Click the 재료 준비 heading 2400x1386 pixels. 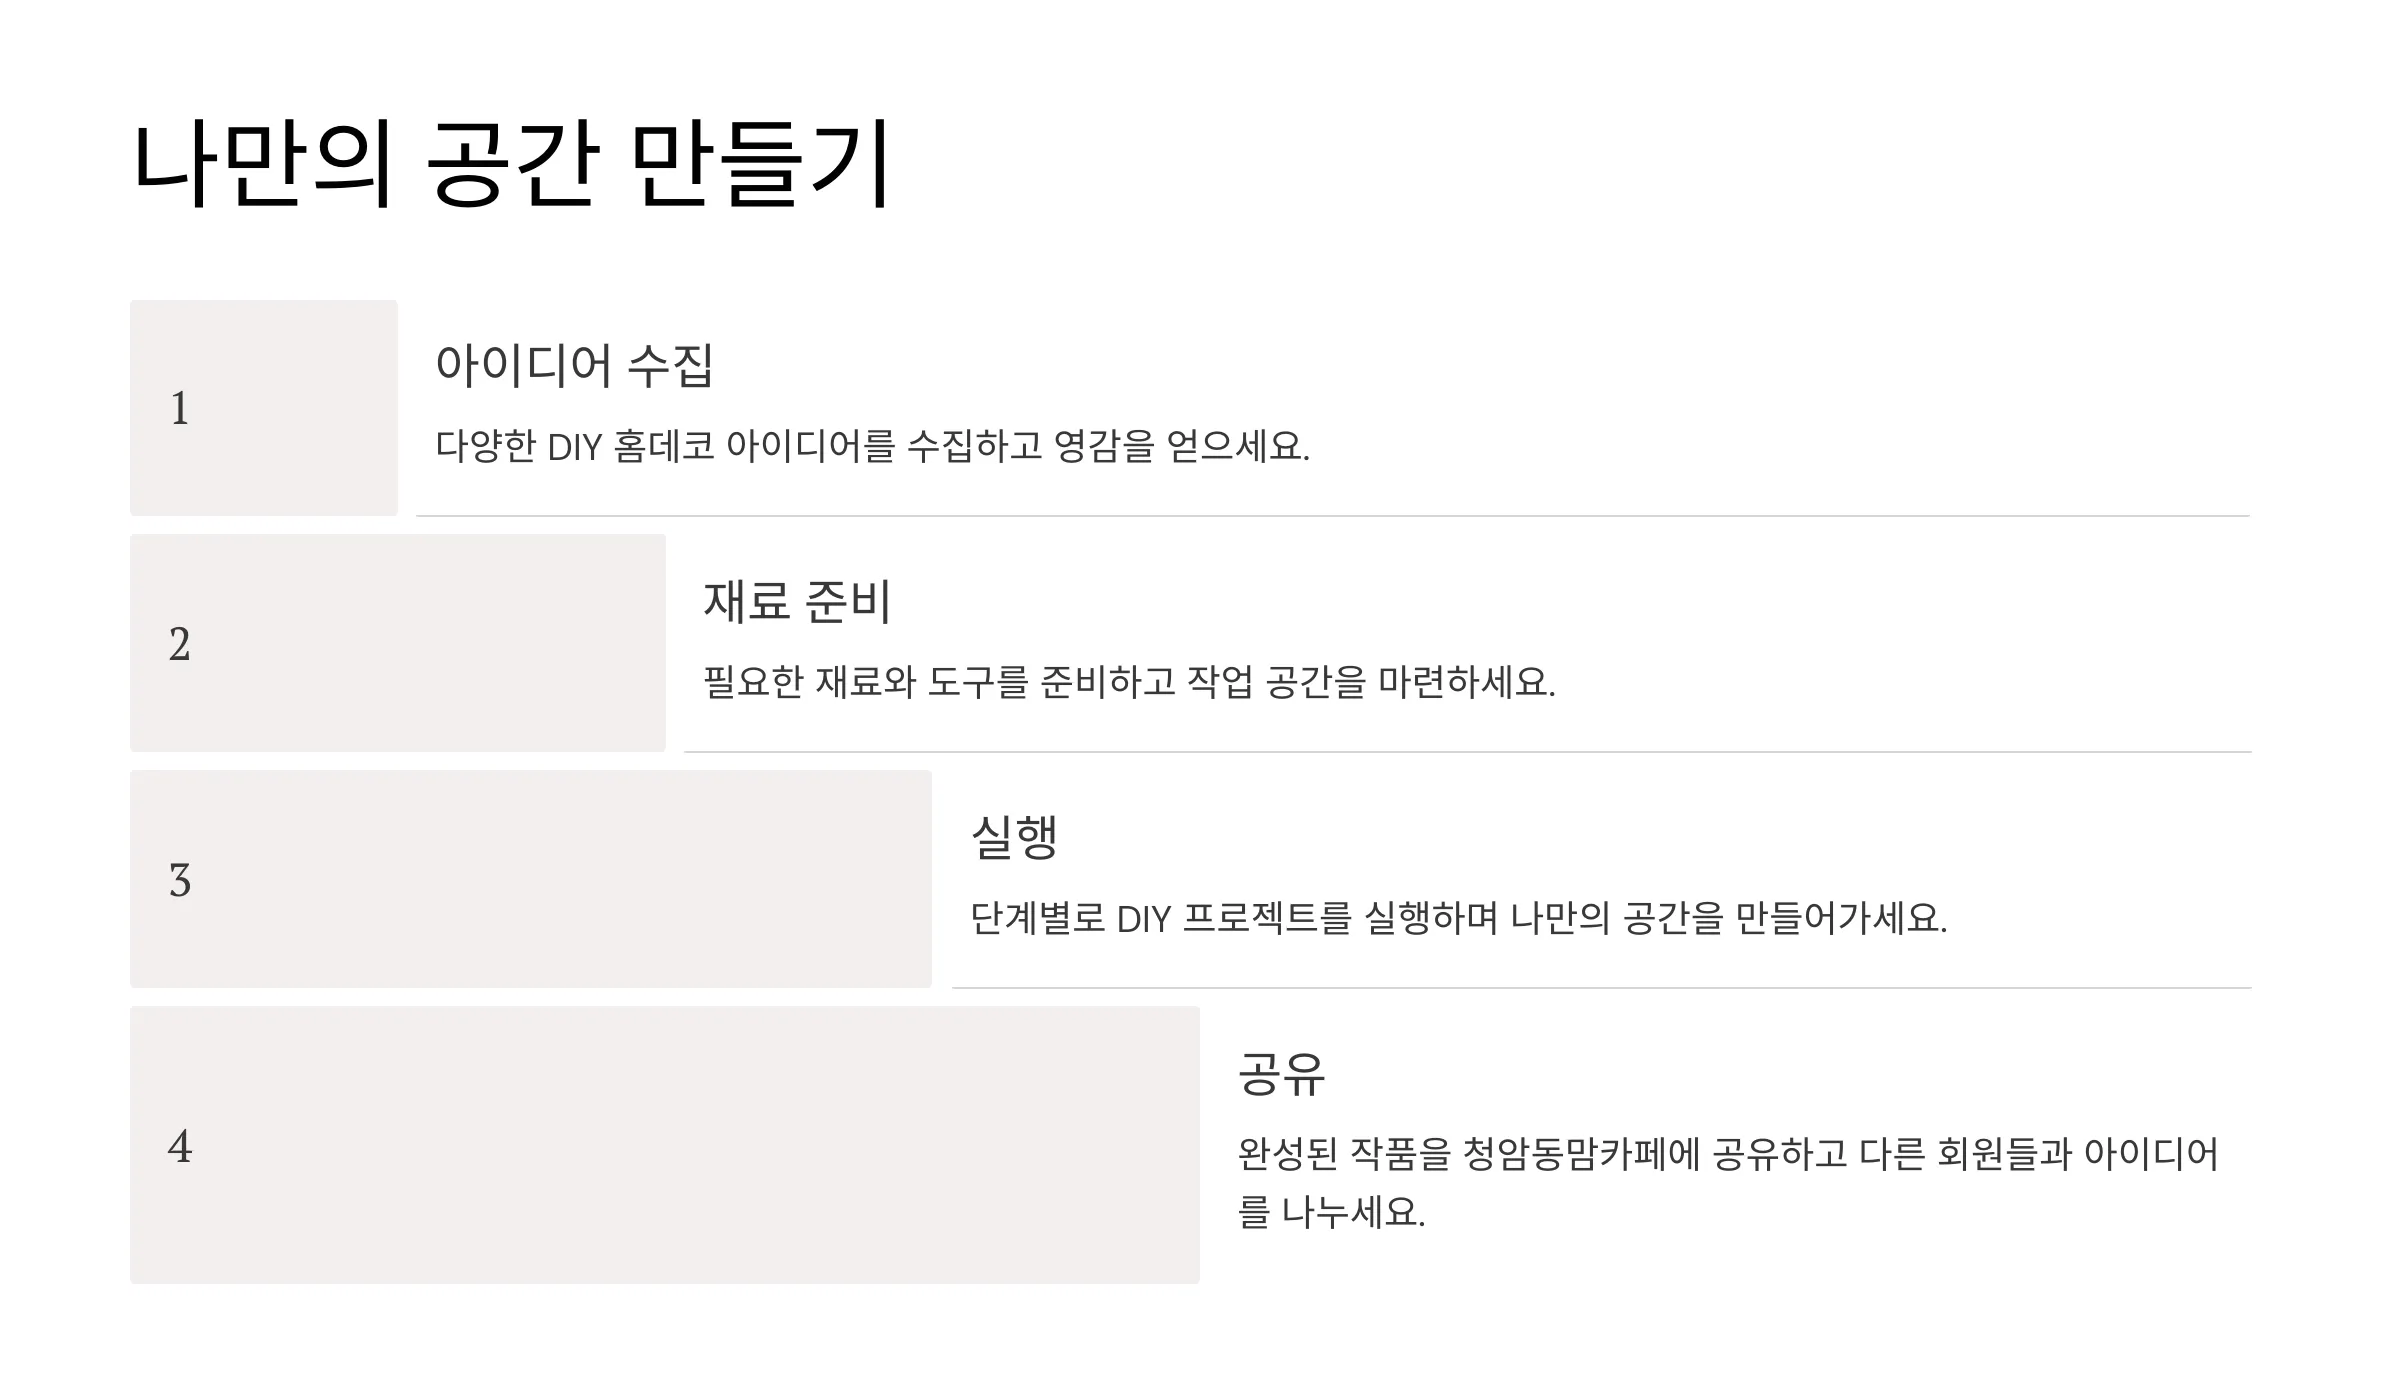(x=797, y=600)
